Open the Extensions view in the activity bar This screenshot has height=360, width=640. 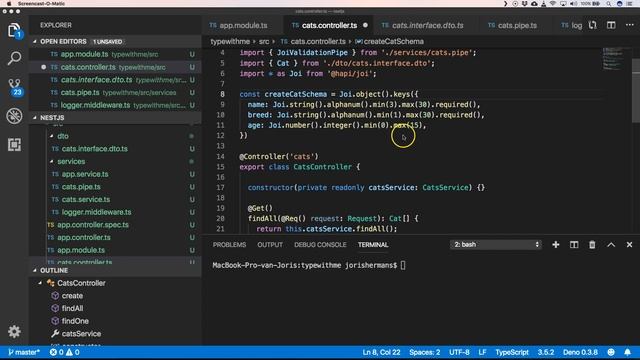tap(14, 144)
